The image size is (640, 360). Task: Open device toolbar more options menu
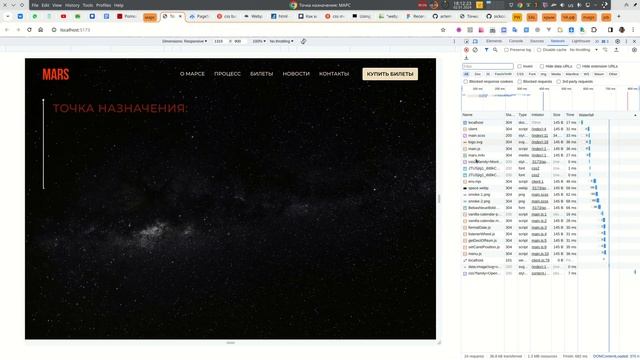454,41
